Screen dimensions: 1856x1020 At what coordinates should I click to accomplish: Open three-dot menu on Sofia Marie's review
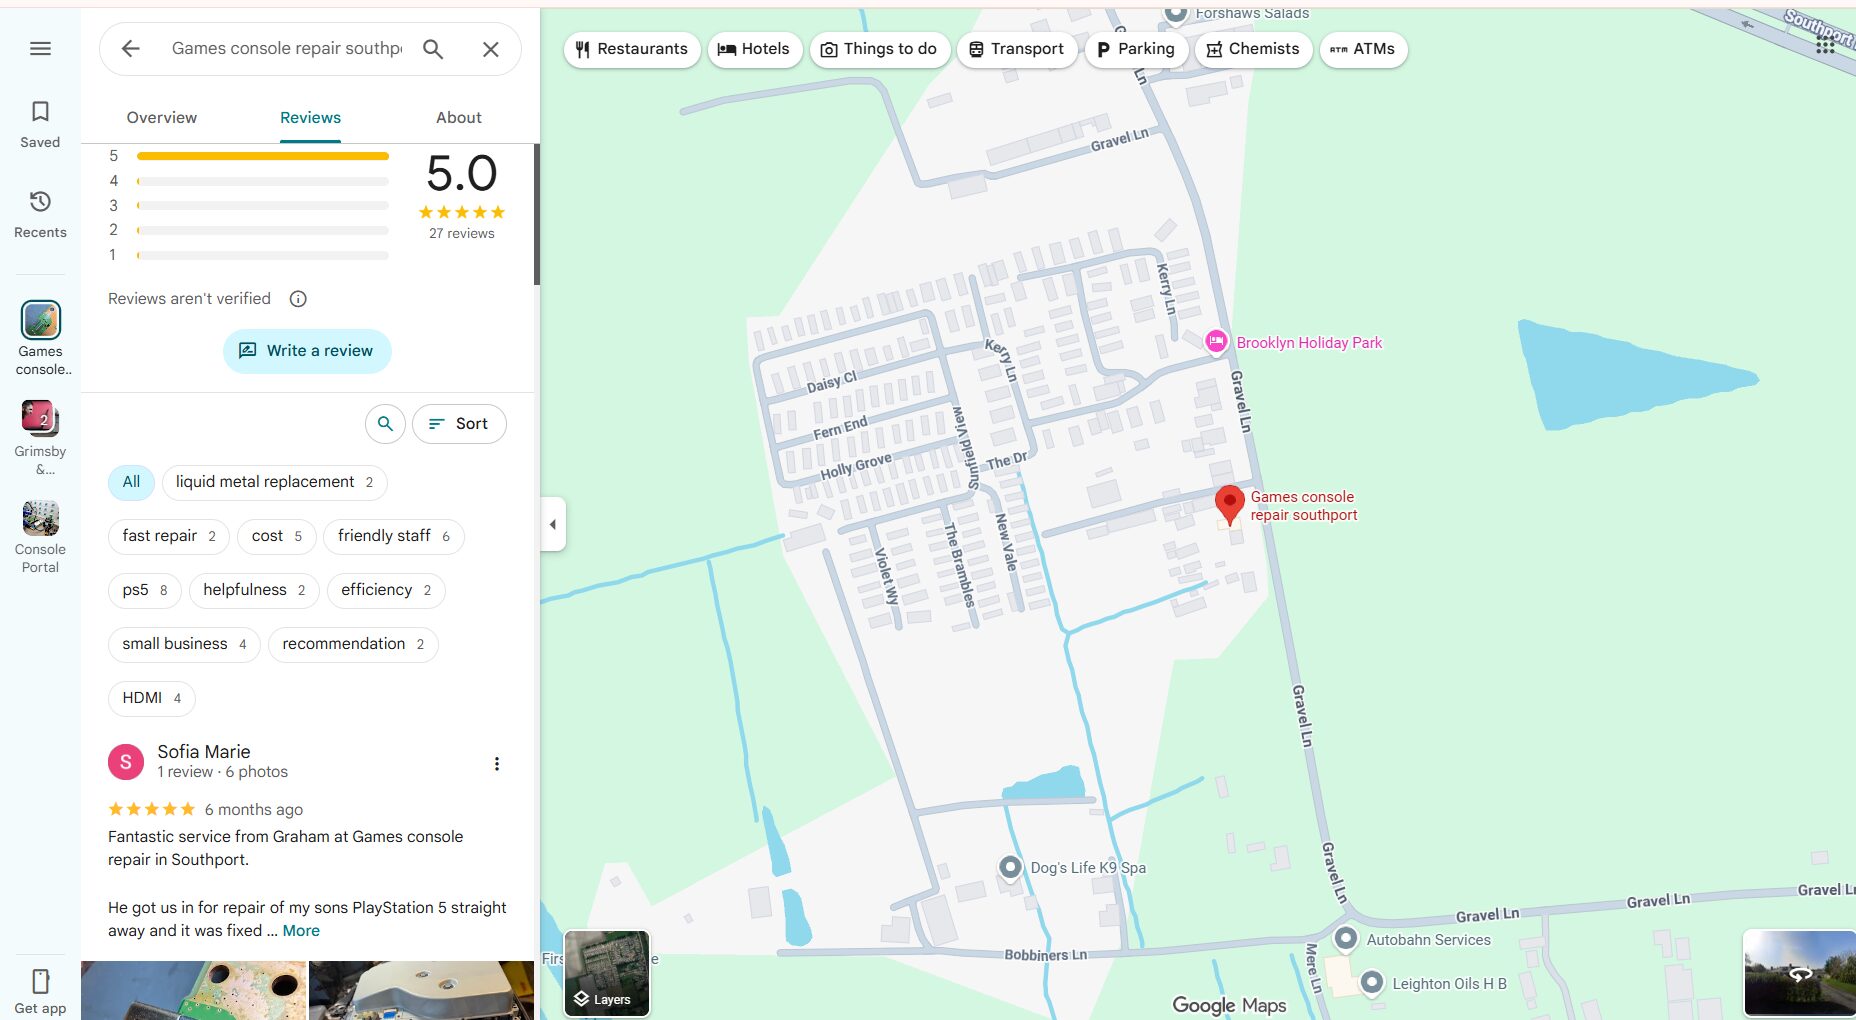tap(497, 764)
